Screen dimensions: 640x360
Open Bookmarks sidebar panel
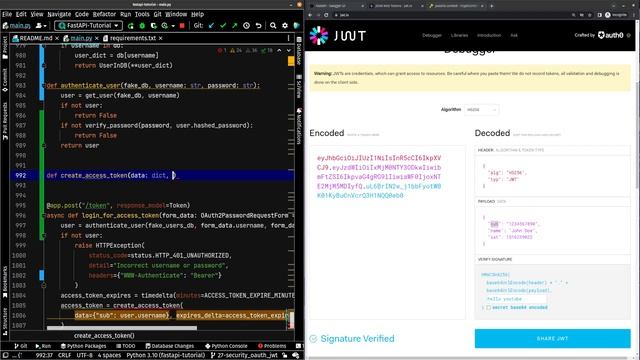click(5, 282)
